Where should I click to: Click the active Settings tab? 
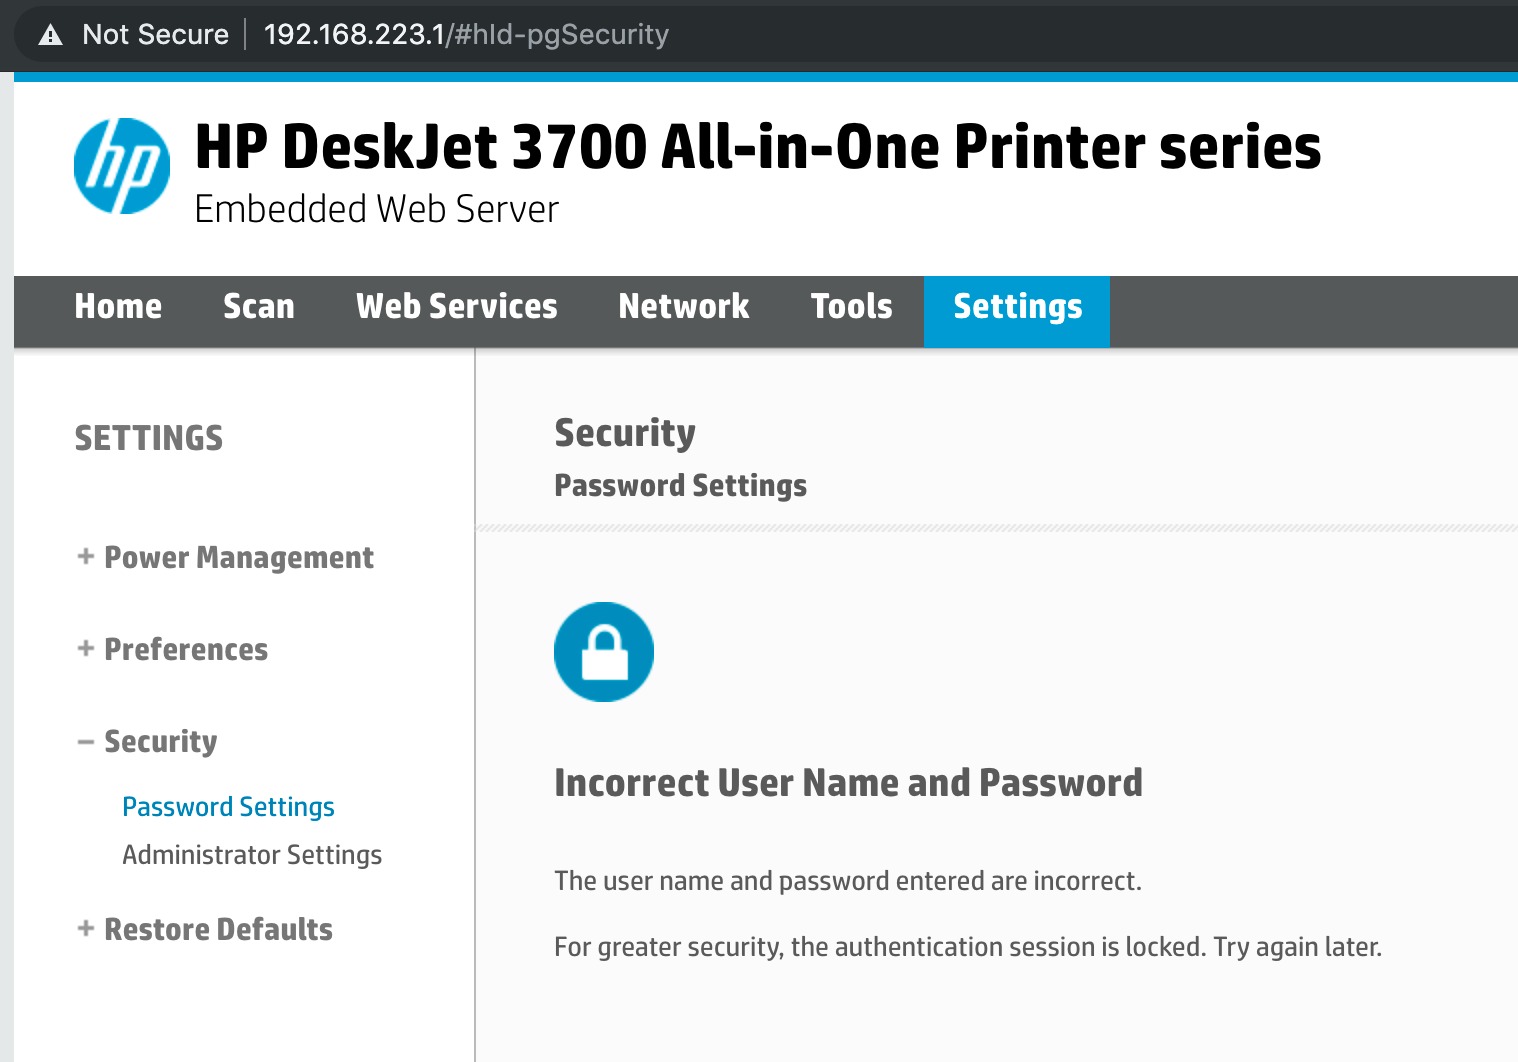1017,311
